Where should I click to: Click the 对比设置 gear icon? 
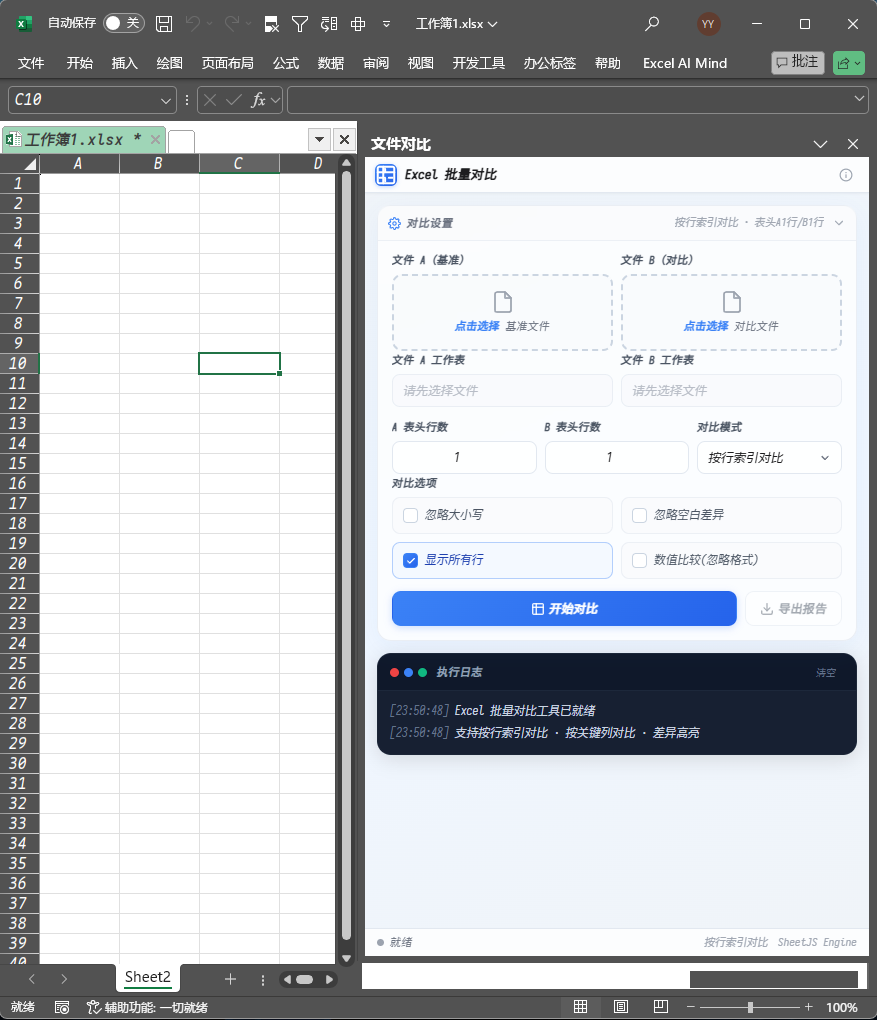point(394,224)
